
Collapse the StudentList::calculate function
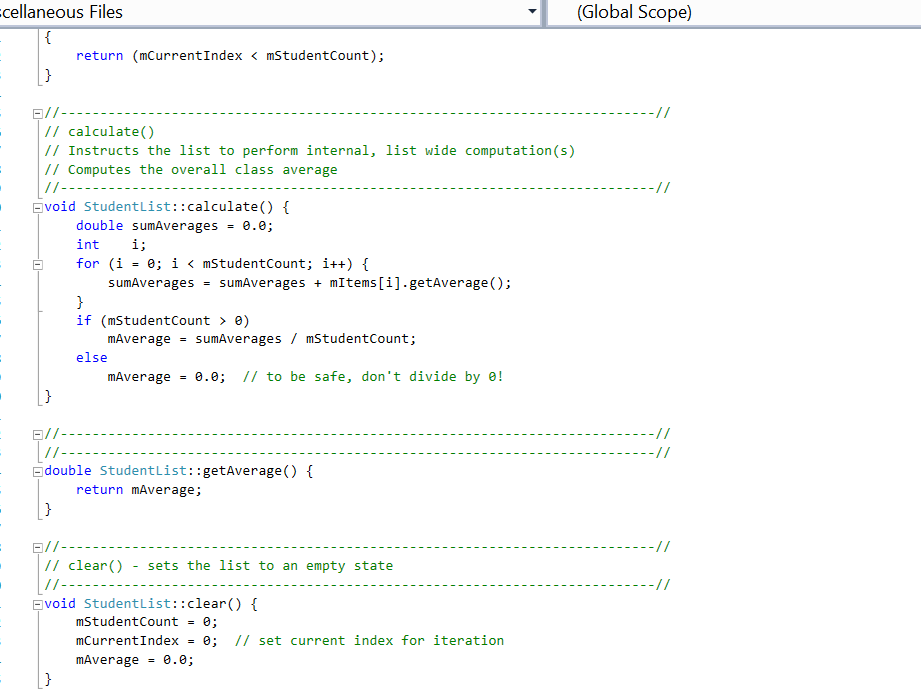[38, 207]
